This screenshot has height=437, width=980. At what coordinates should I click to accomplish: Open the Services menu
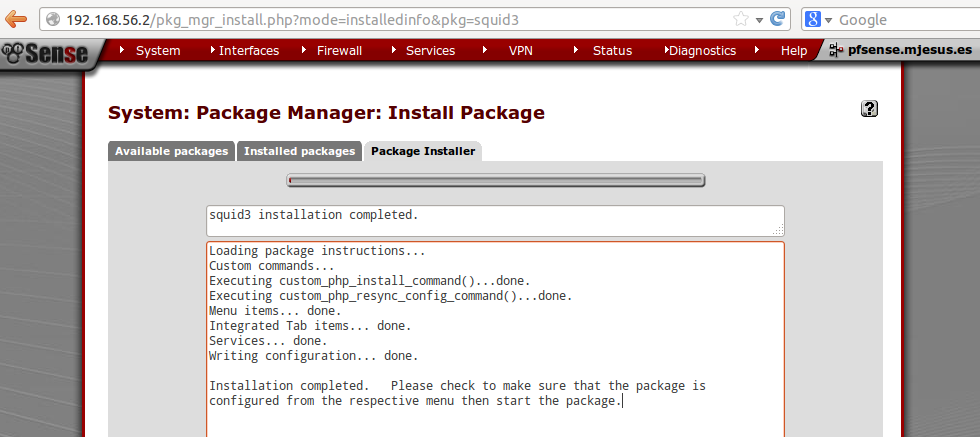(x=430, y=50)
